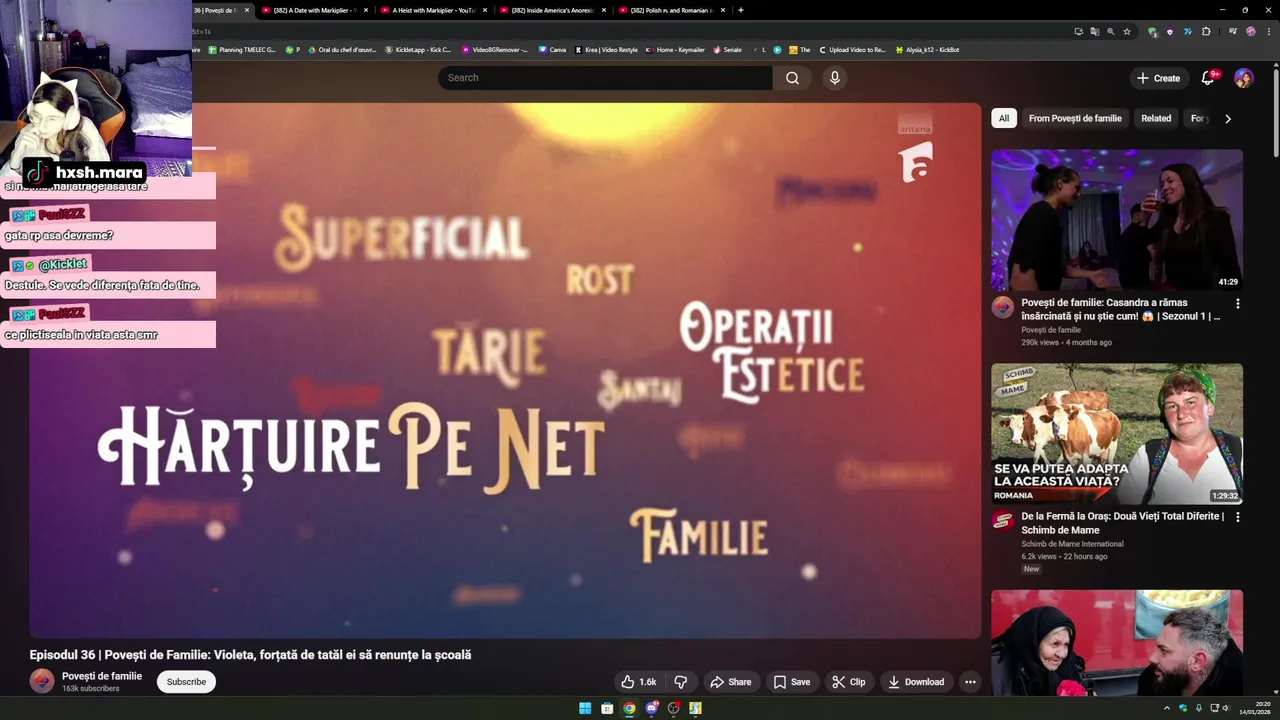
Task: Open 'Oral du chef d'oeuvr...' bookmark
Action: (x=342, y=49)
